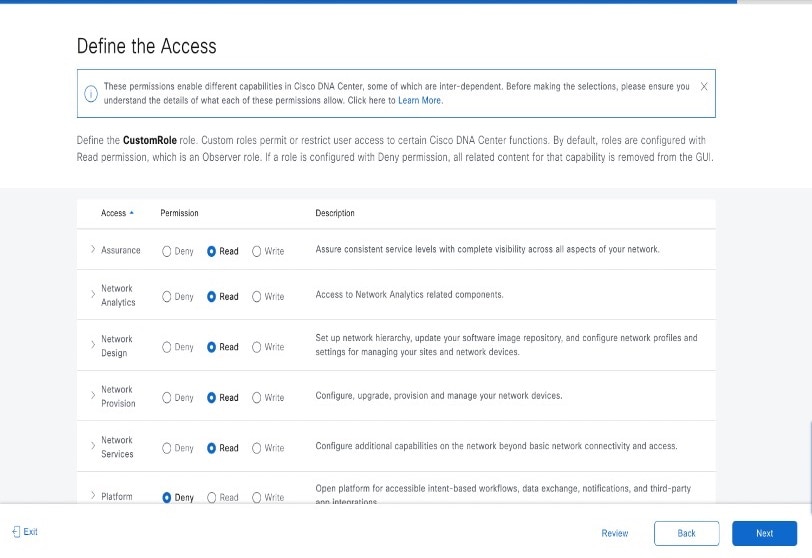Expand the Assurance row
The height and width of the screenshot is (558, 812).
(x=93, y=249)
